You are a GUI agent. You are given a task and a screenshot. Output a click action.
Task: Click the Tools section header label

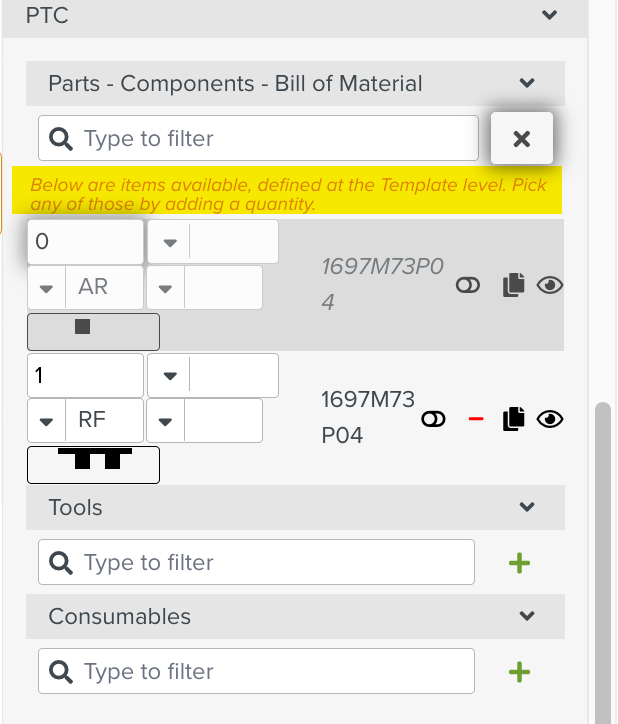75,507
